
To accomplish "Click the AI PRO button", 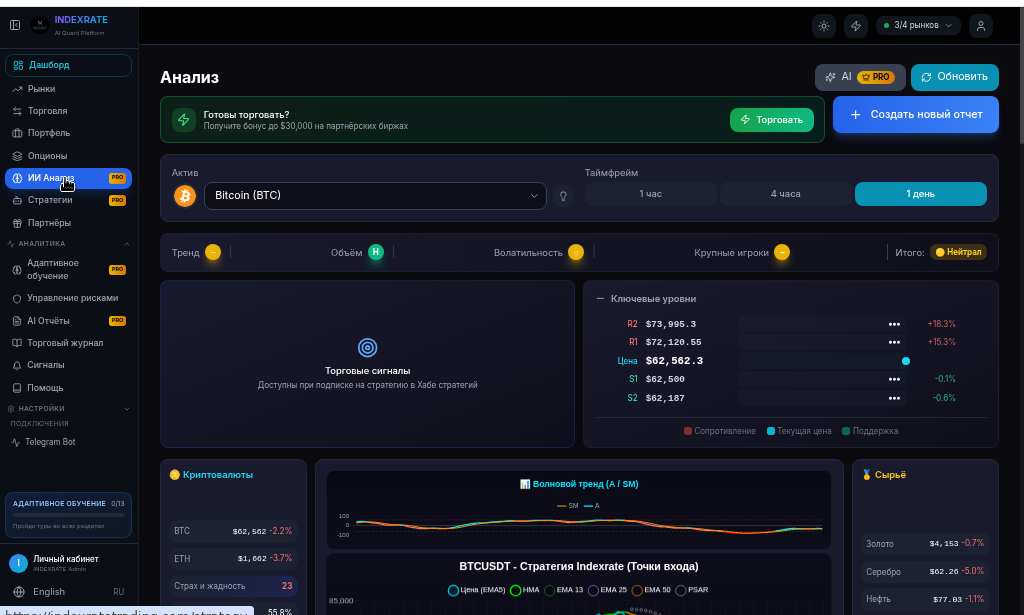I will click(860, 77).
